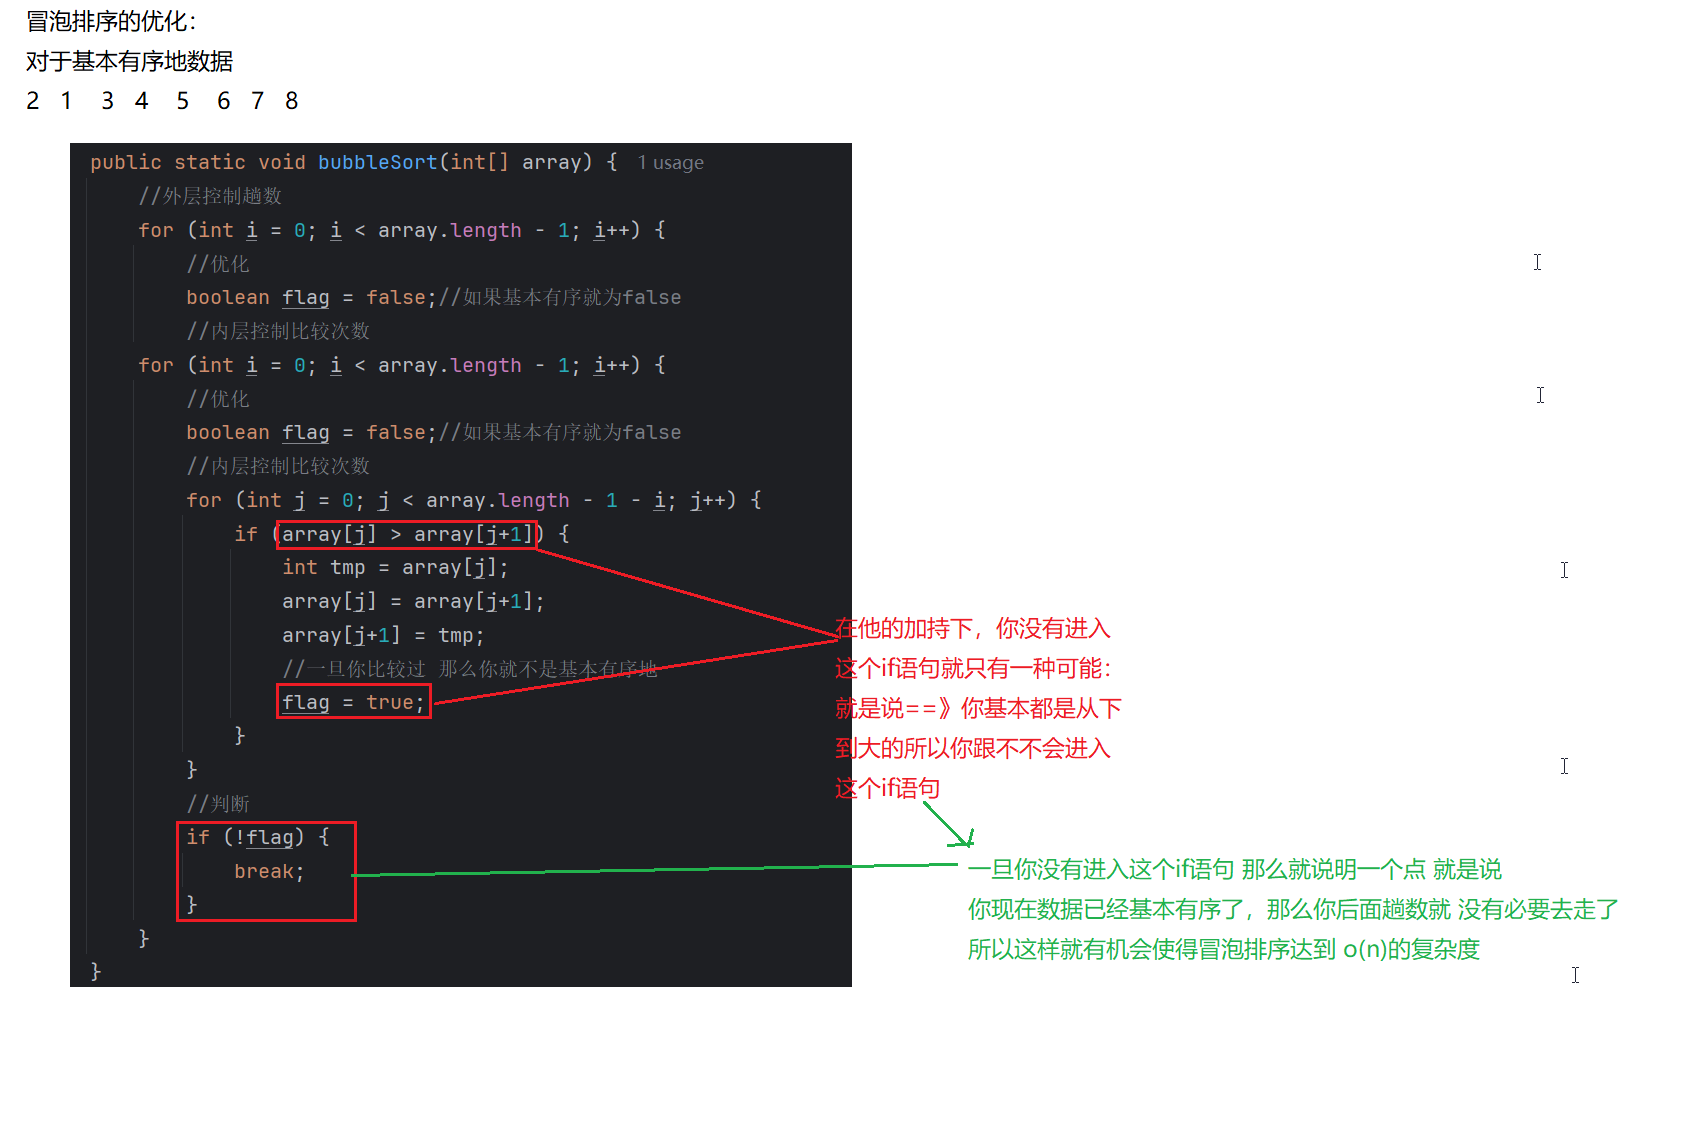Click the code line "array[j+1] = tmp;"
The image size is (1700, 1137).
383,635
